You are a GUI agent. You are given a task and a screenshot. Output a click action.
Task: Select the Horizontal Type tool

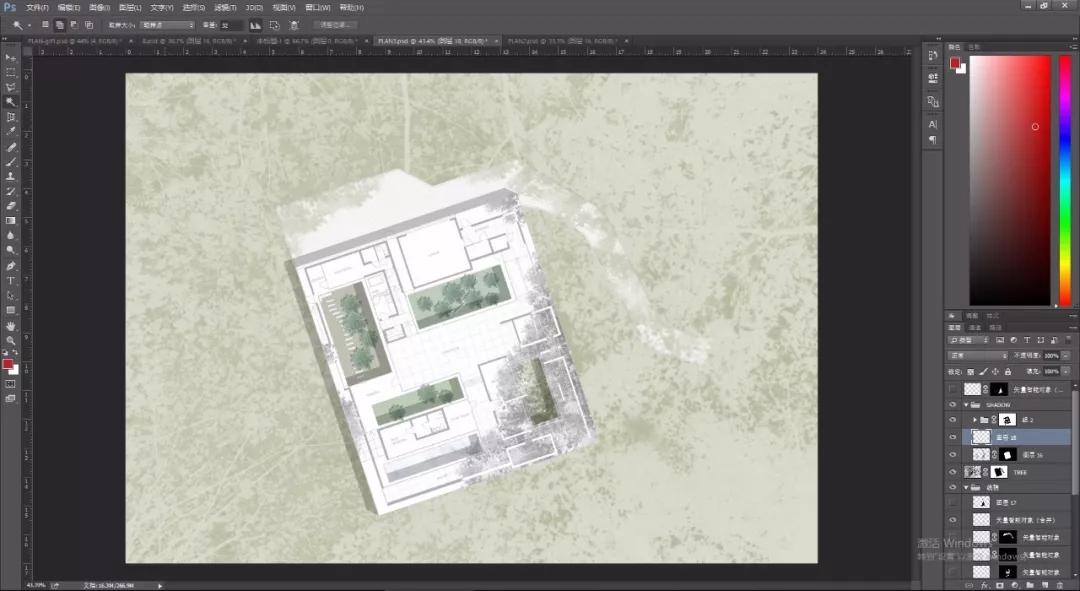point(10,280)
